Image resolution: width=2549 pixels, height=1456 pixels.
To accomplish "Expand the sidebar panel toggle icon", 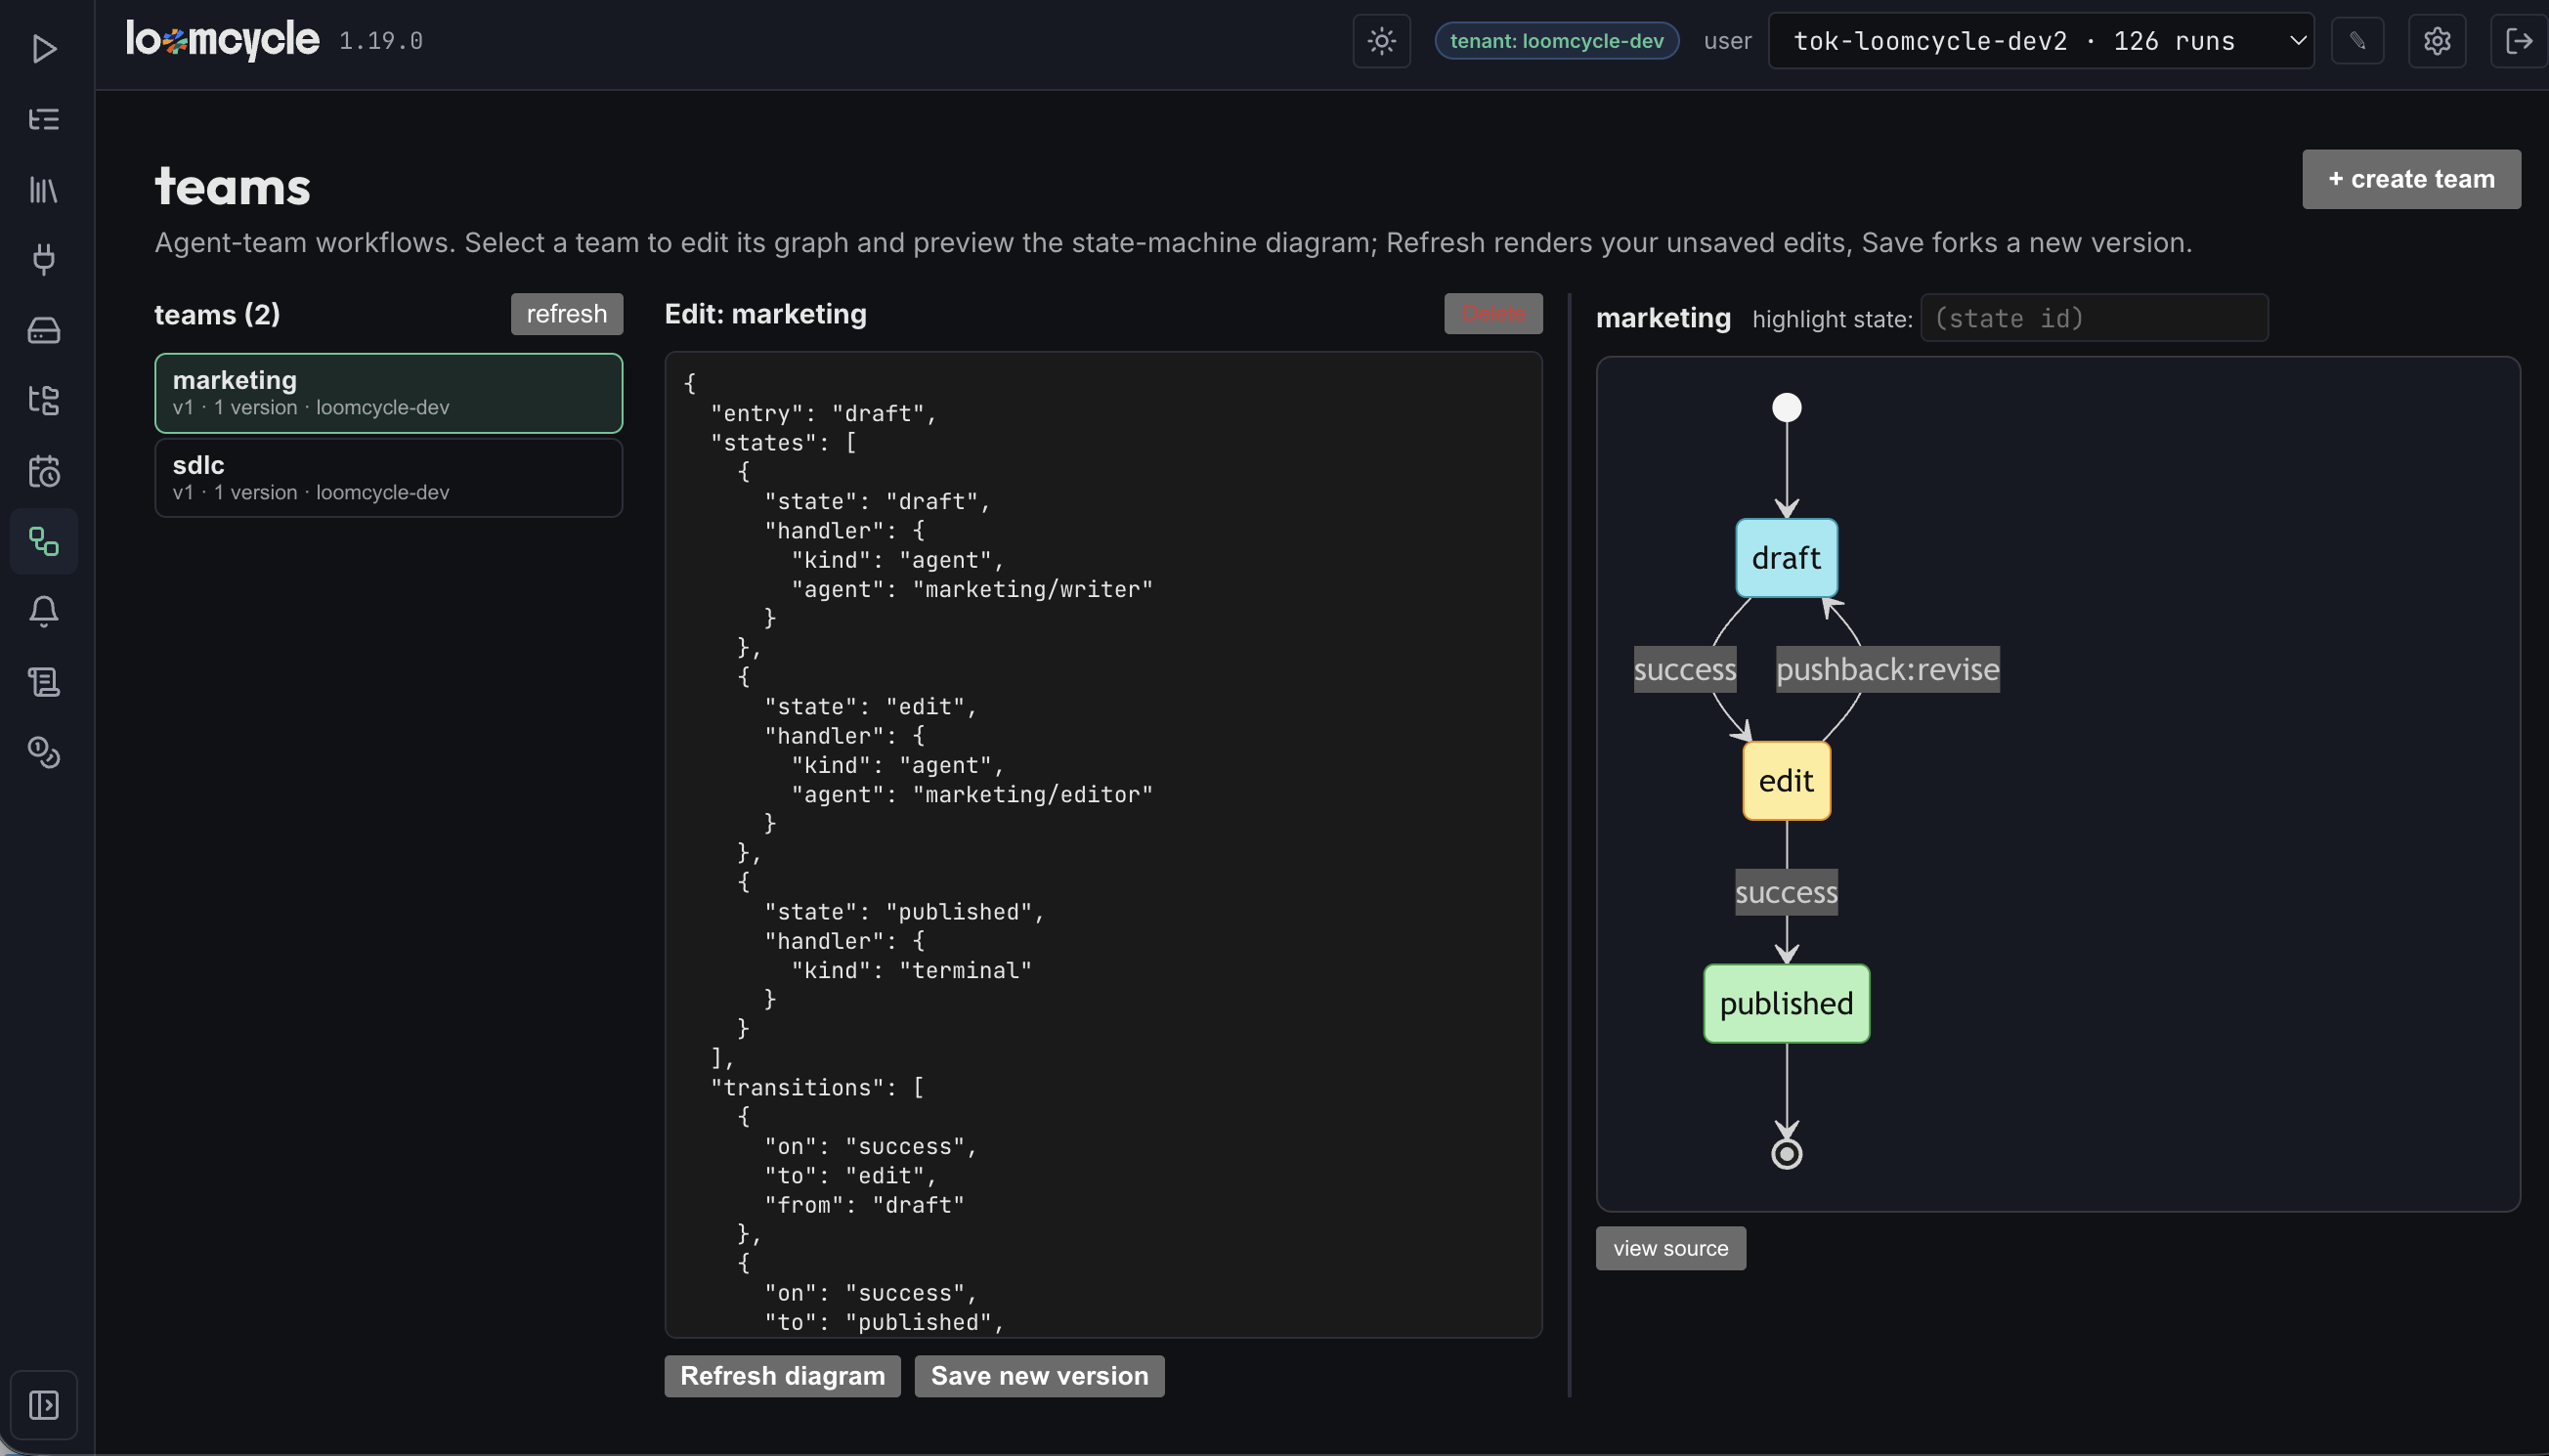I will pos(44,1405).
